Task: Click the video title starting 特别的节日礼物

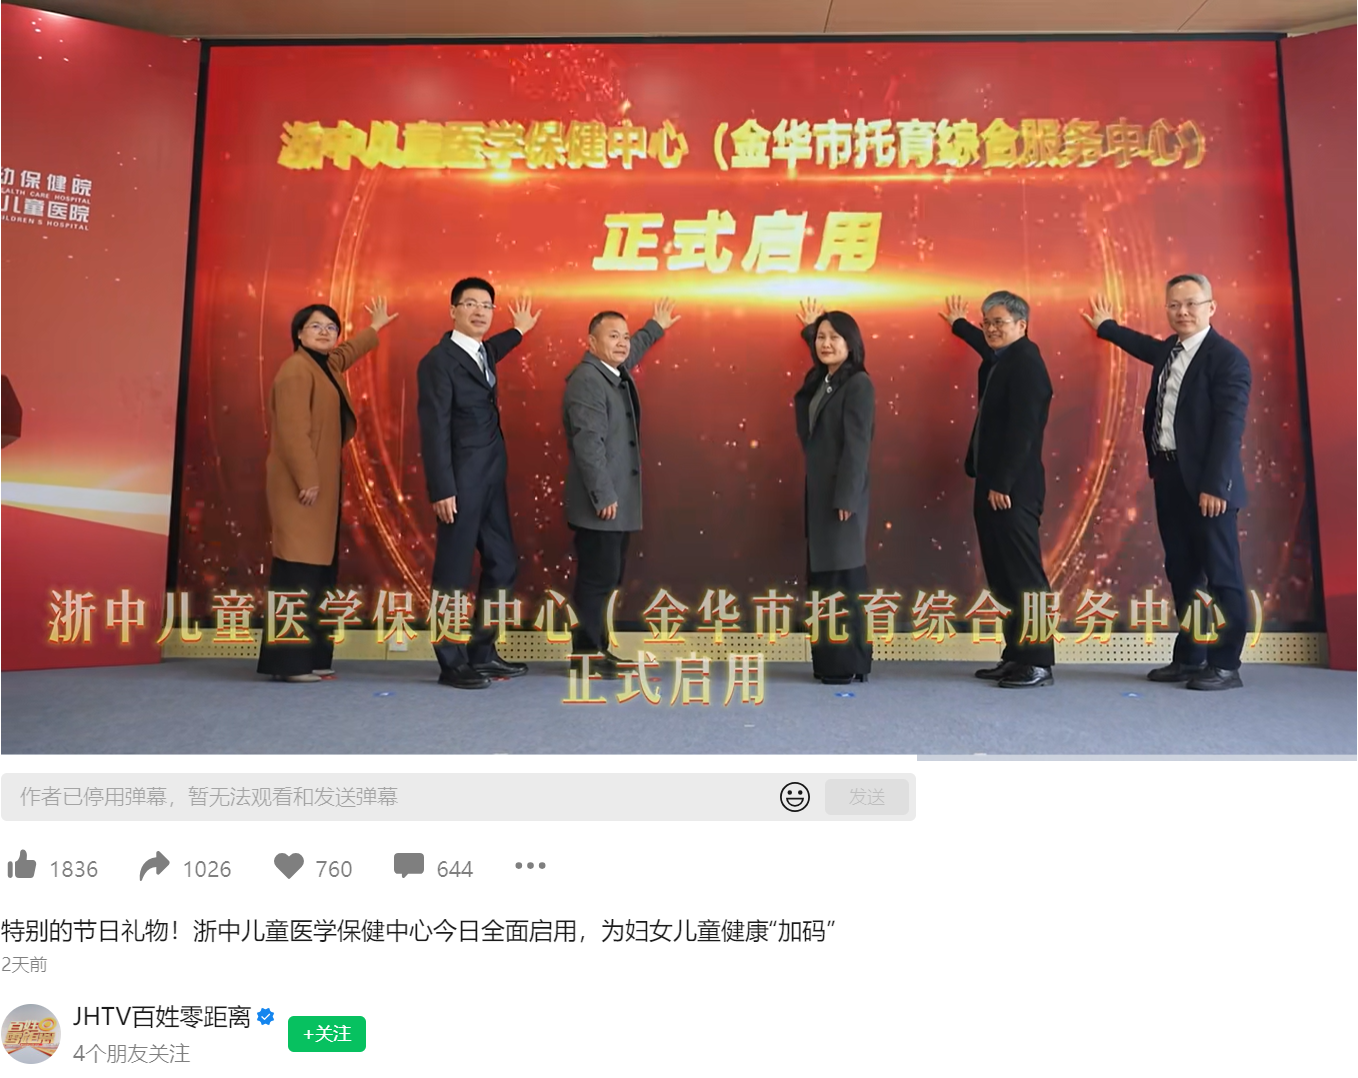Action: (x=418, y=931)
